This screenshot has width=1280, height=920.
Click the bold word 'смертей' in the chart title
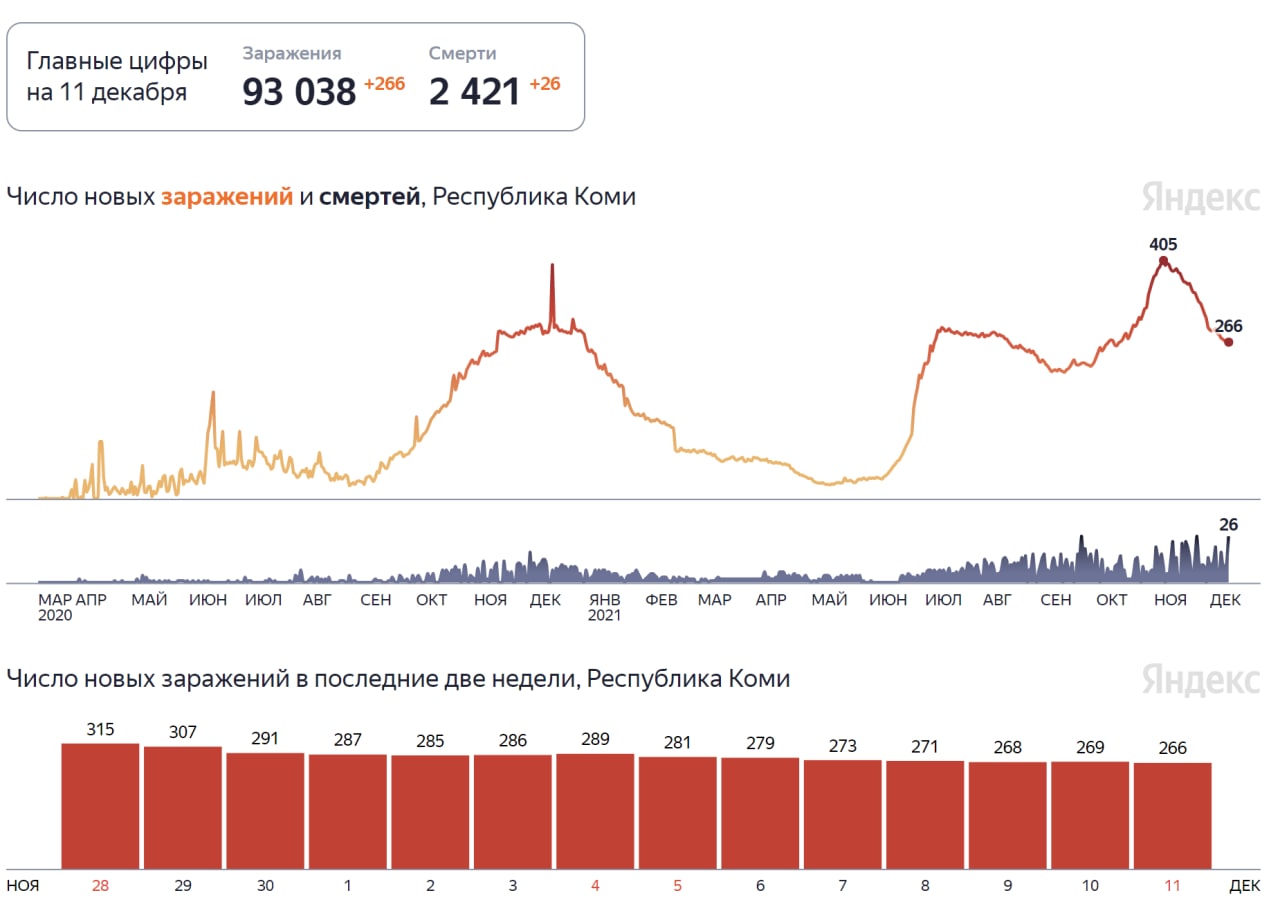(370, 197)
